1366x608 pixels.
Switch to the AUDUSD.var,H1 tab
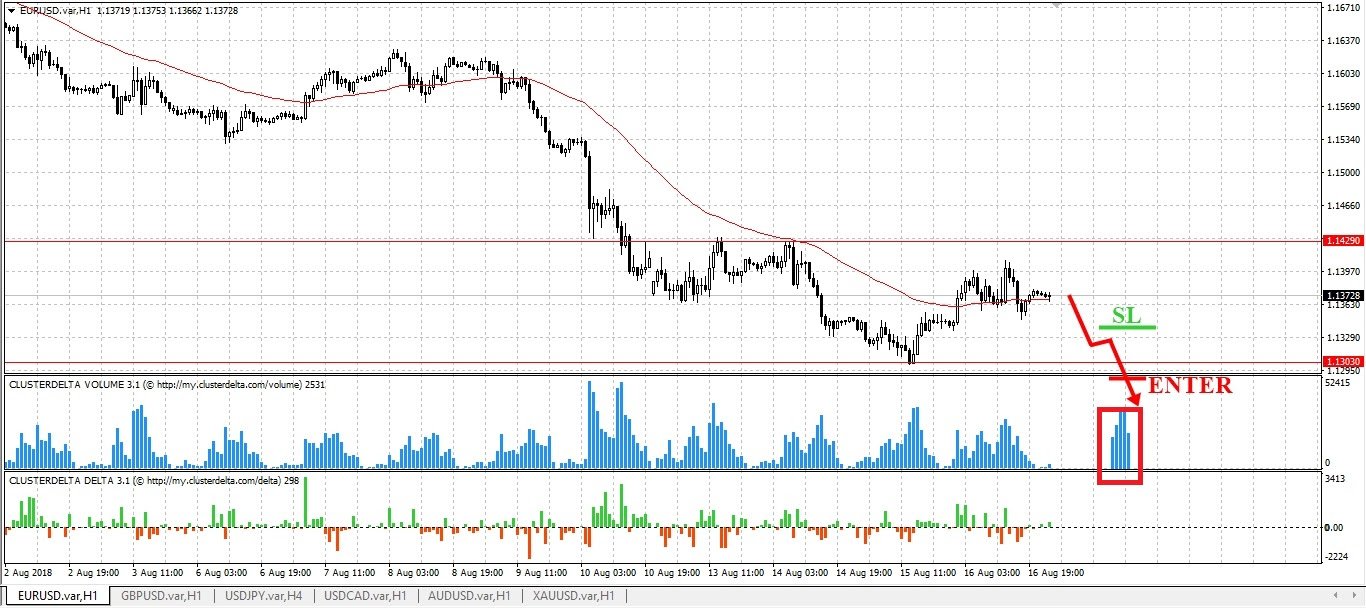coord(469,596)
